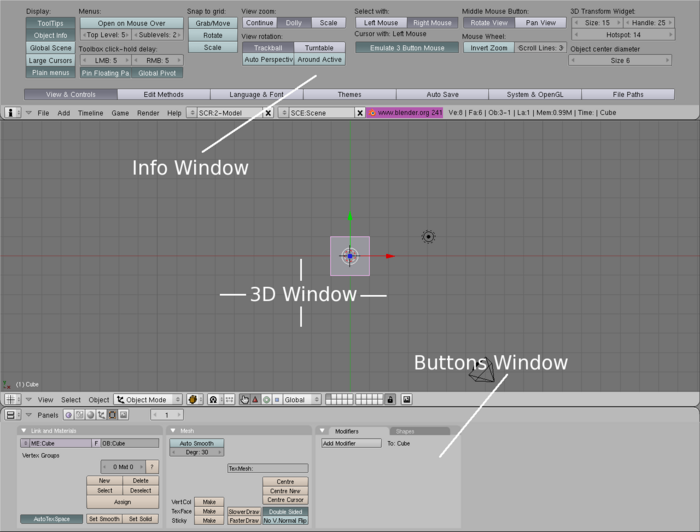
Task: Toggle Emulate 3 Button Mouse
Action: click(407, 48)
